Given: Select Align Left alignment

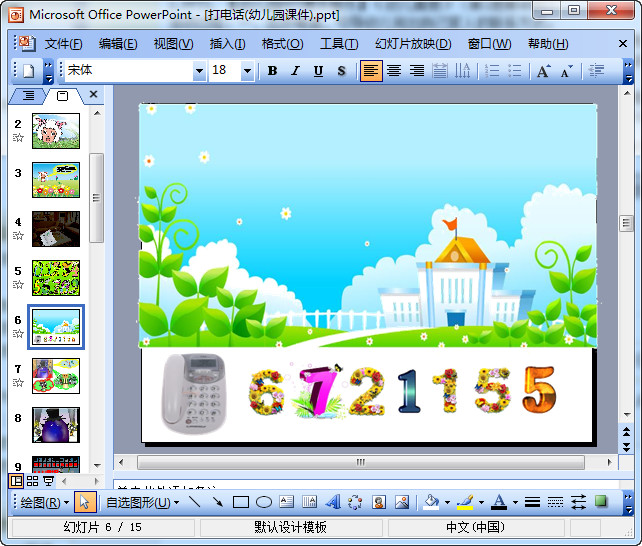Looking at the screenshot, I should pyautogui.click(x=371, y=71).
